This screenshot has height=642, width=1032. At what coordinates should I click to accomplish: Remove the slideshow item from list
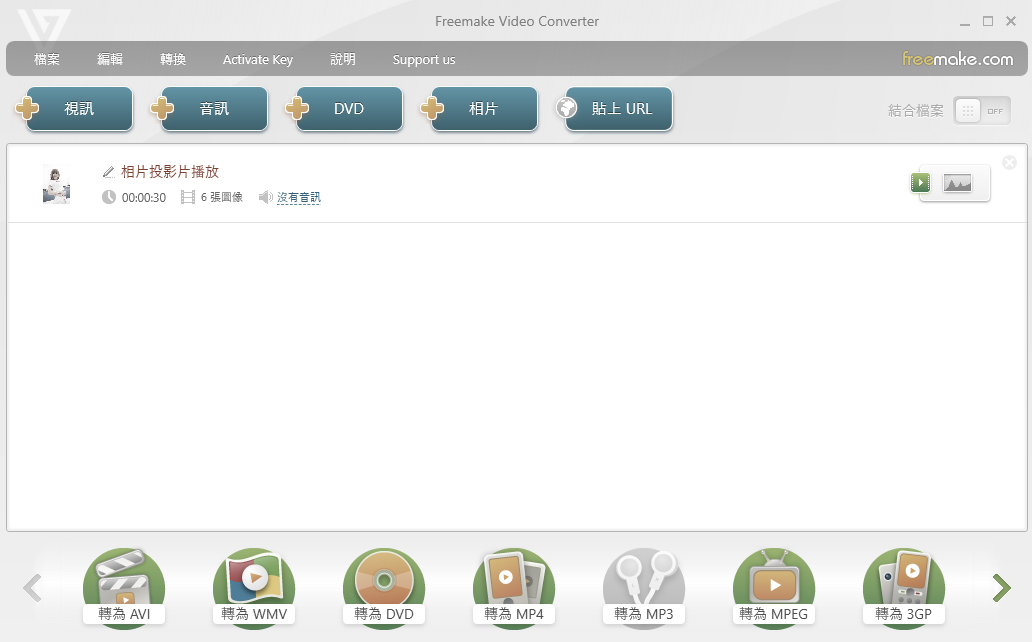[1009, 162]
